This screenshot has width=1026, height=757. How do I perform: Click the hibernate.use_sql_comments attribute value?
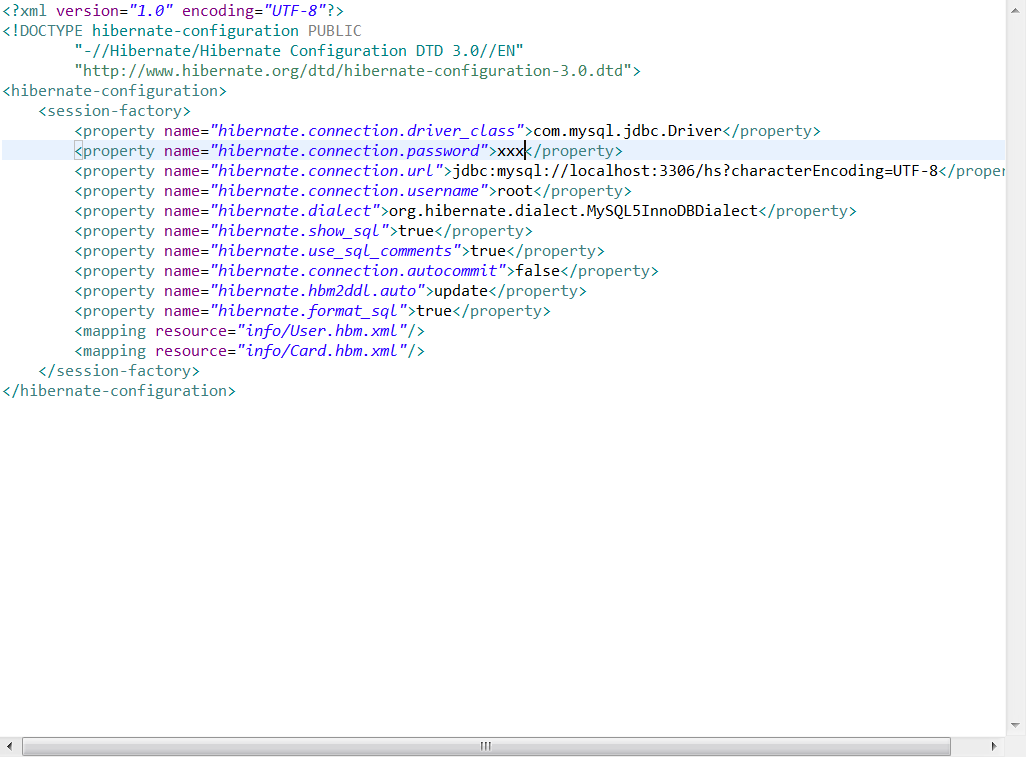(336, 251)
